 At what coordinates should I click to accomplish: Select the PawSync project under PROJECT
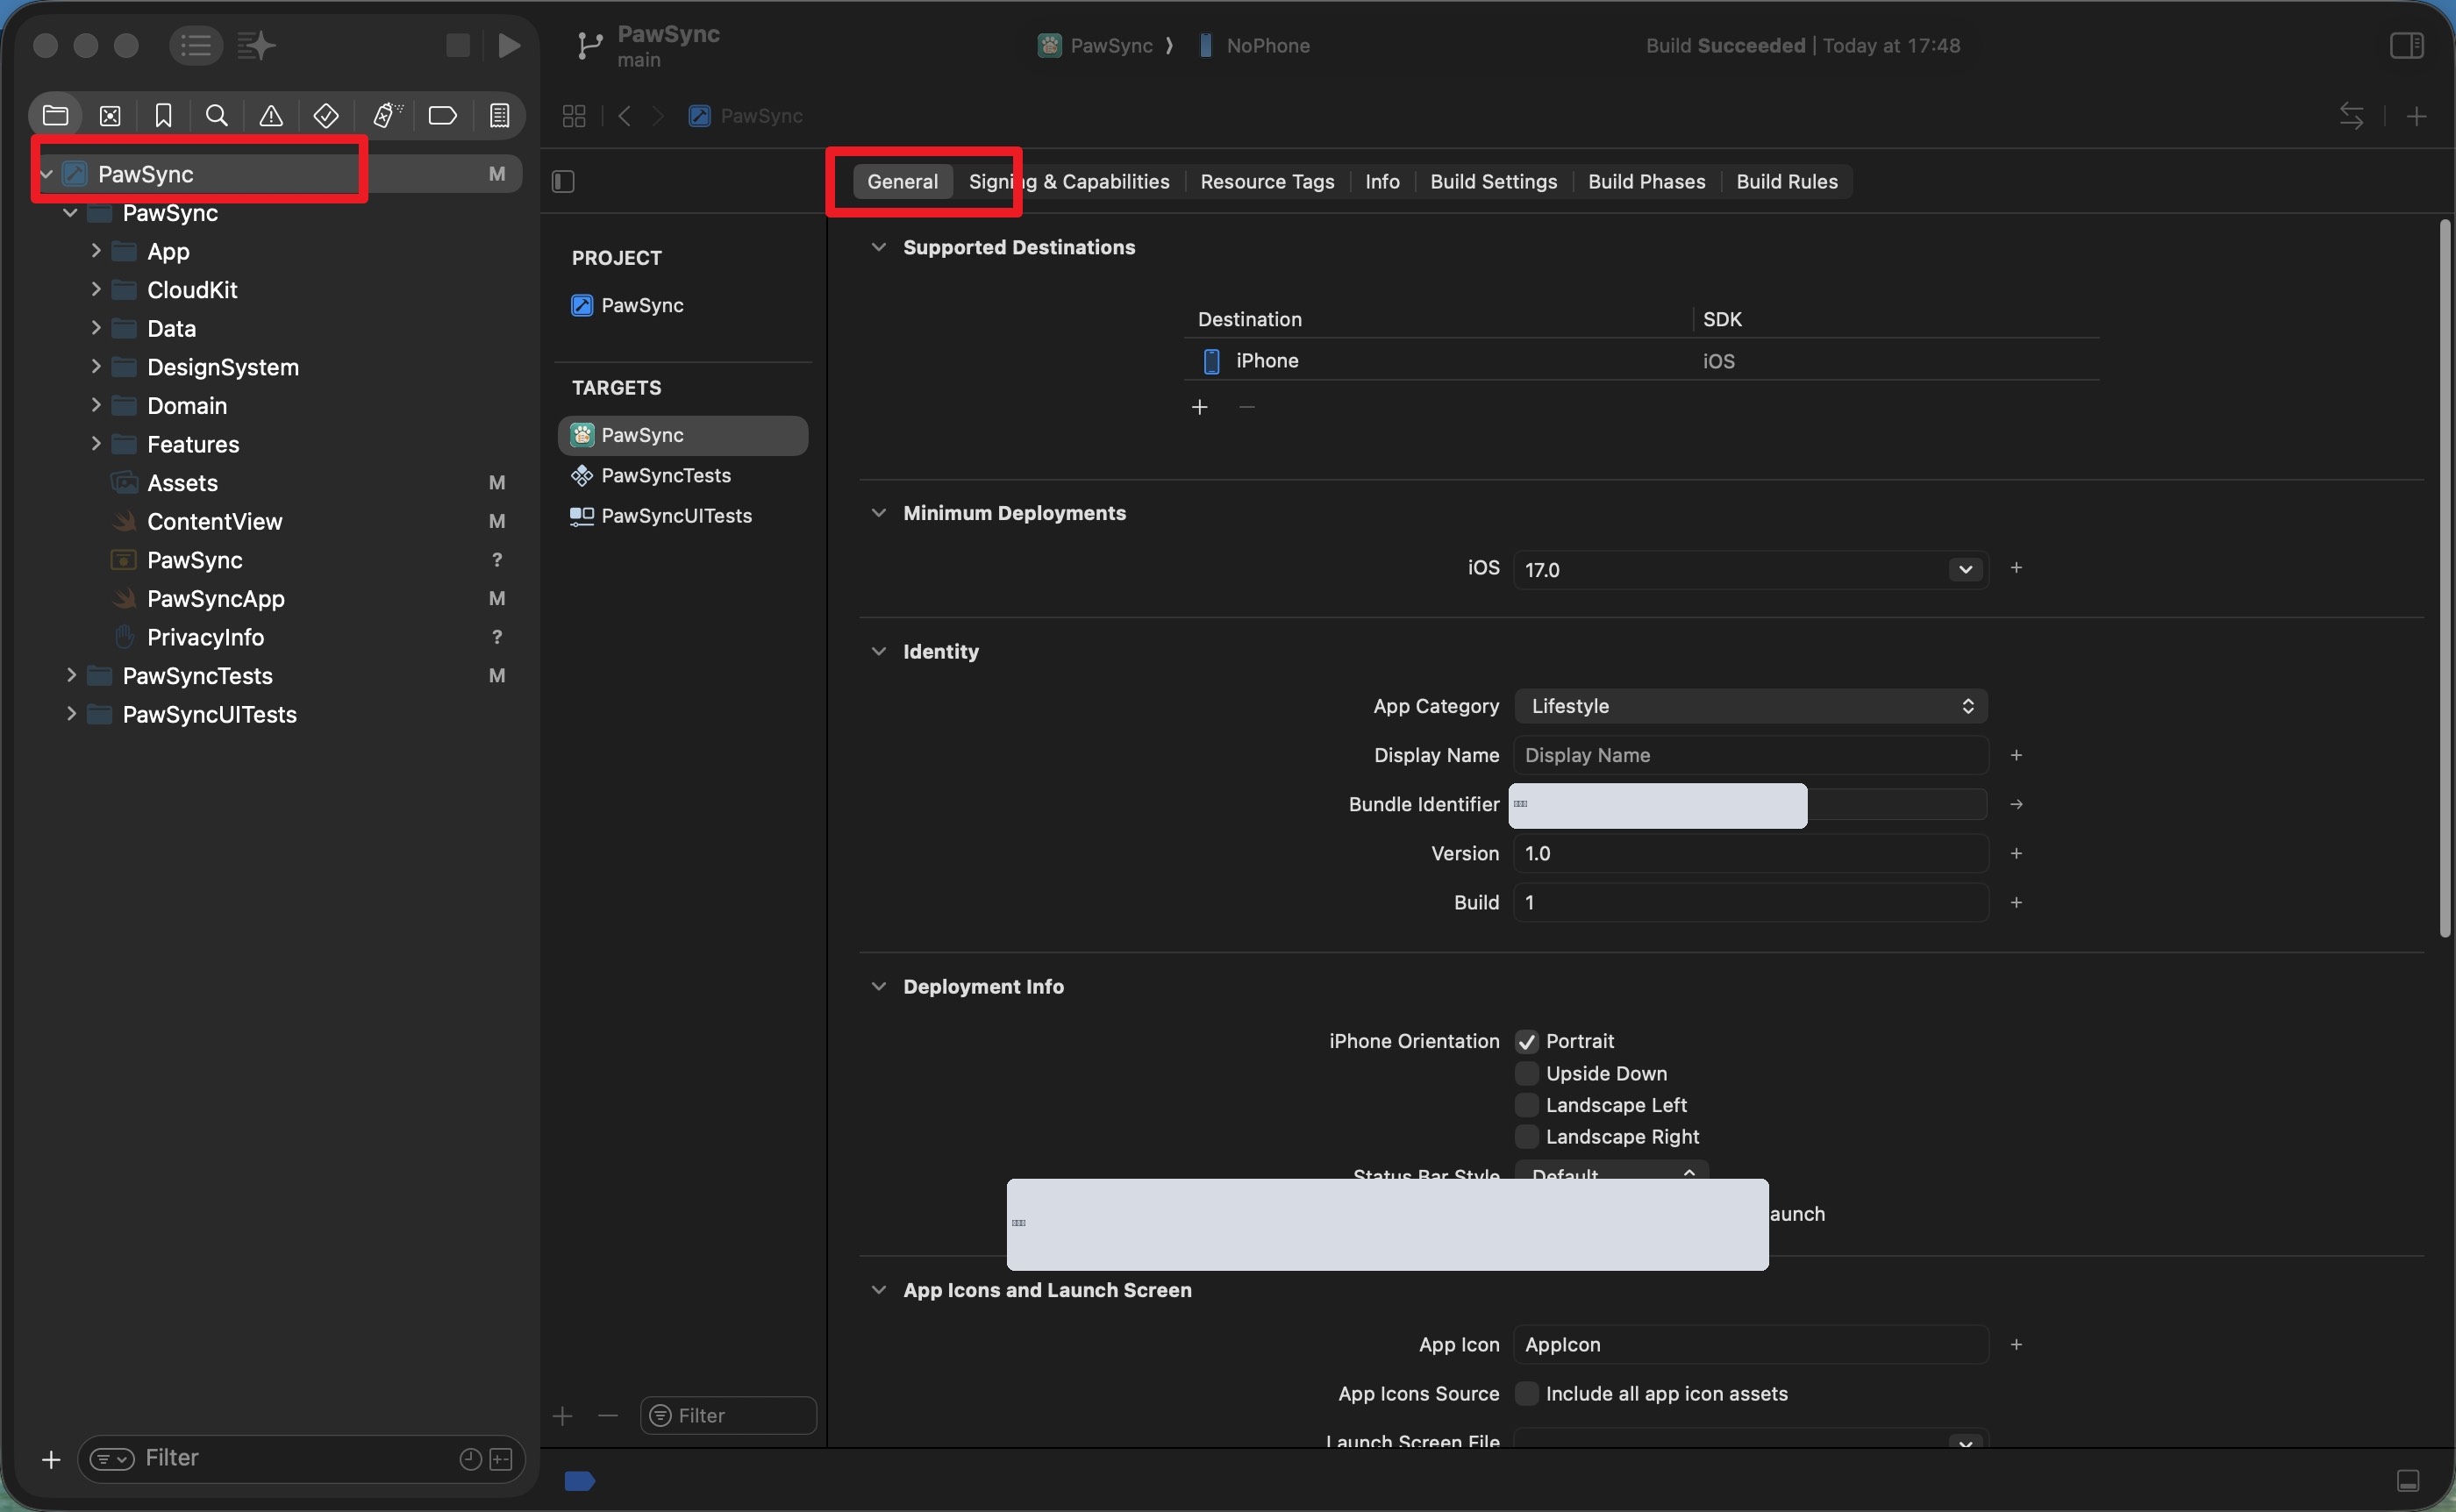click(x=683, y=305)
